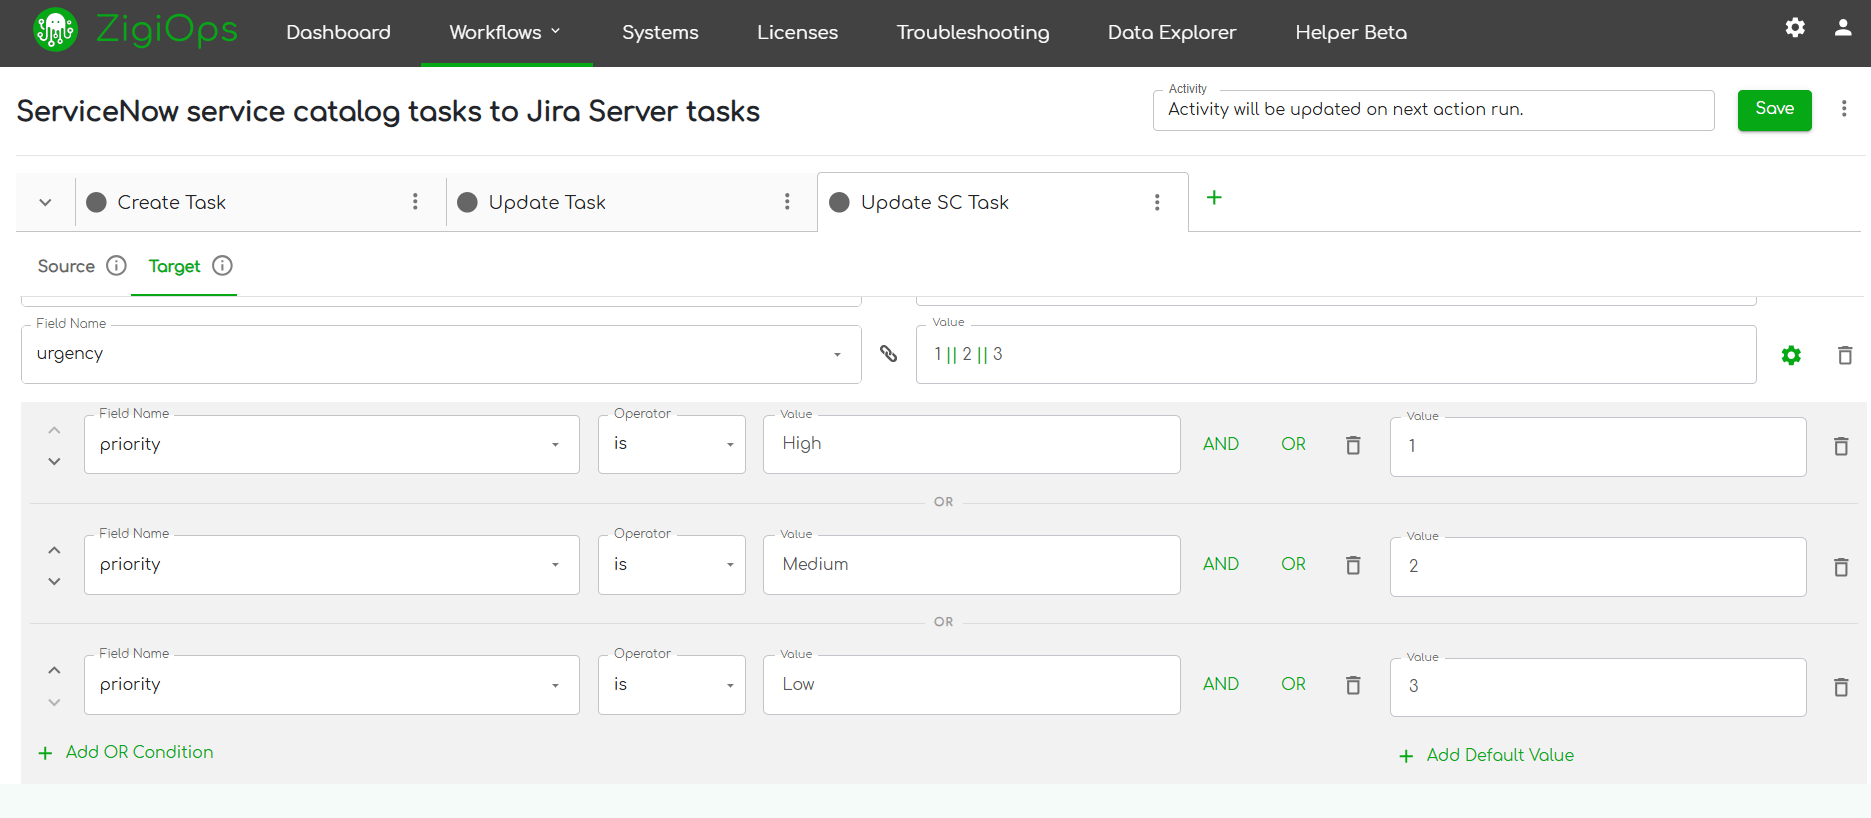Open the Data Explorer page

[1172, 32]
